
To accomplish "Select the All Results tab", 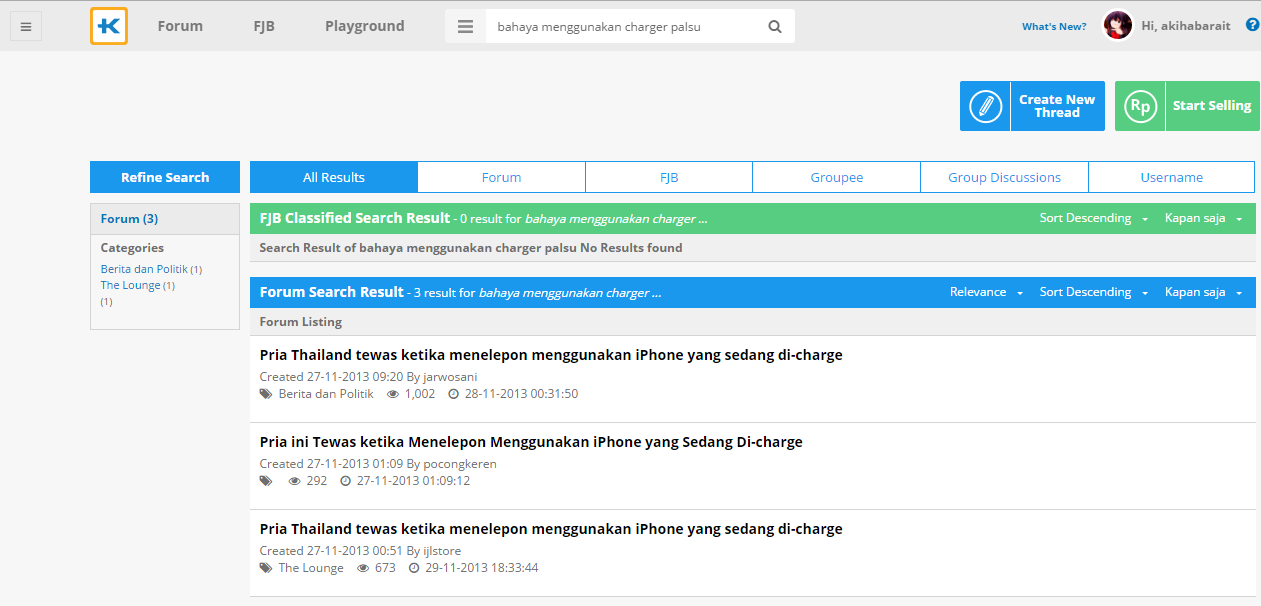I will click(334, 177).
